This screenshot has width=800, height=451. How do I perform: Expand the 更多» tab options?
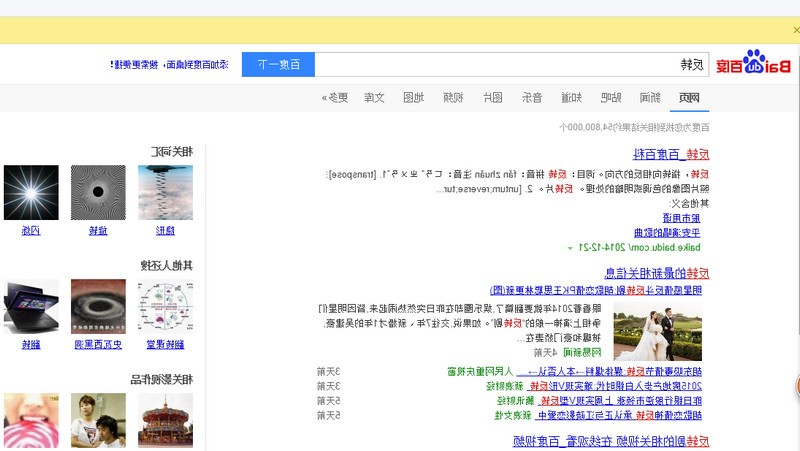click(x=335, y=97)
